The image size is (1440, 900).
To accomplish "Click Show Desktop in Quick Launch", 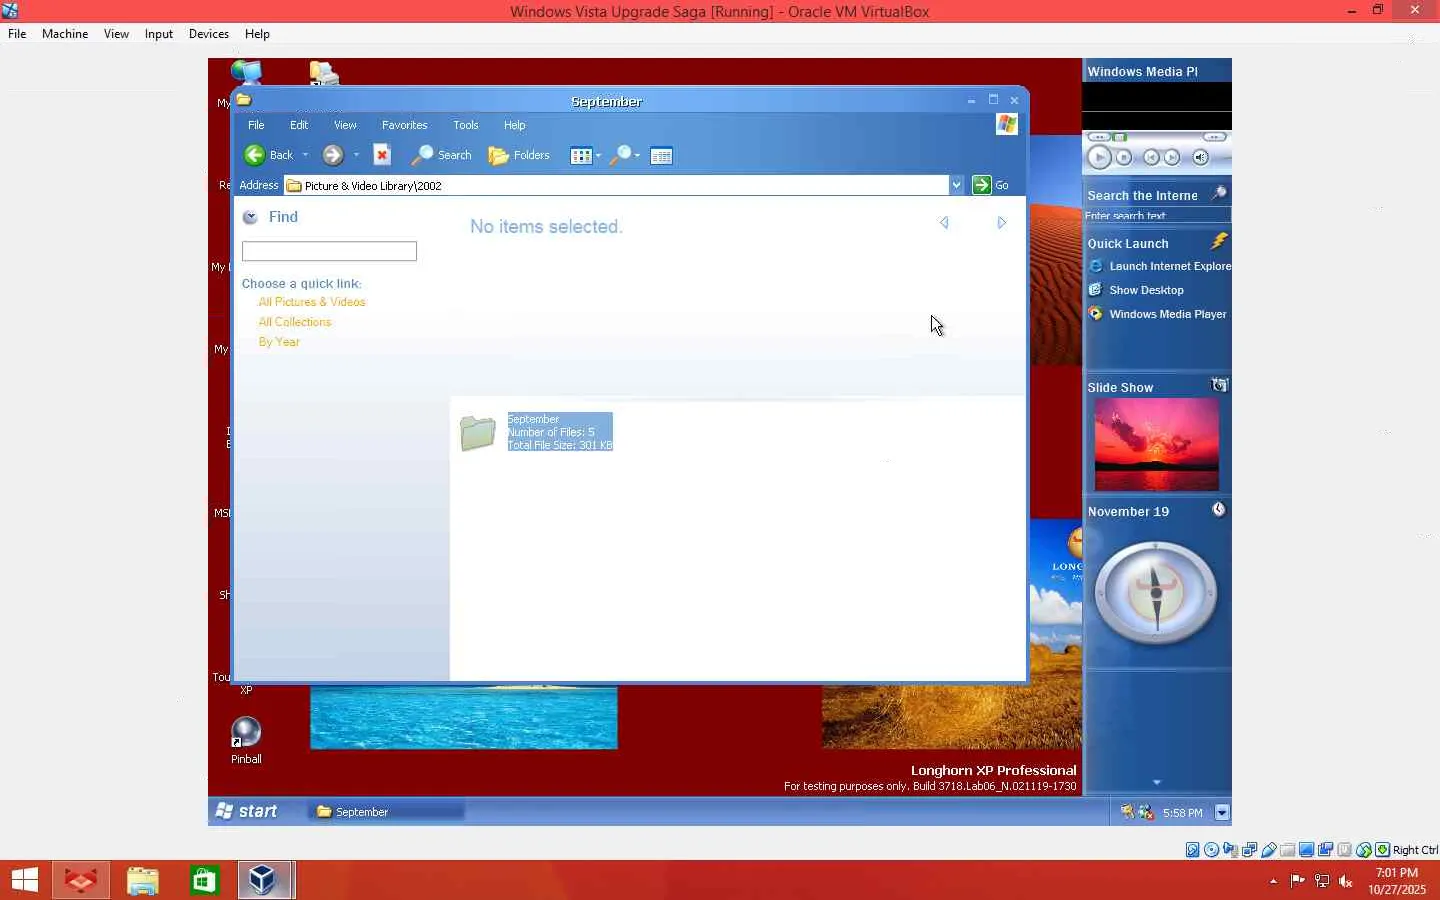I will click(x=1136, y=290).
